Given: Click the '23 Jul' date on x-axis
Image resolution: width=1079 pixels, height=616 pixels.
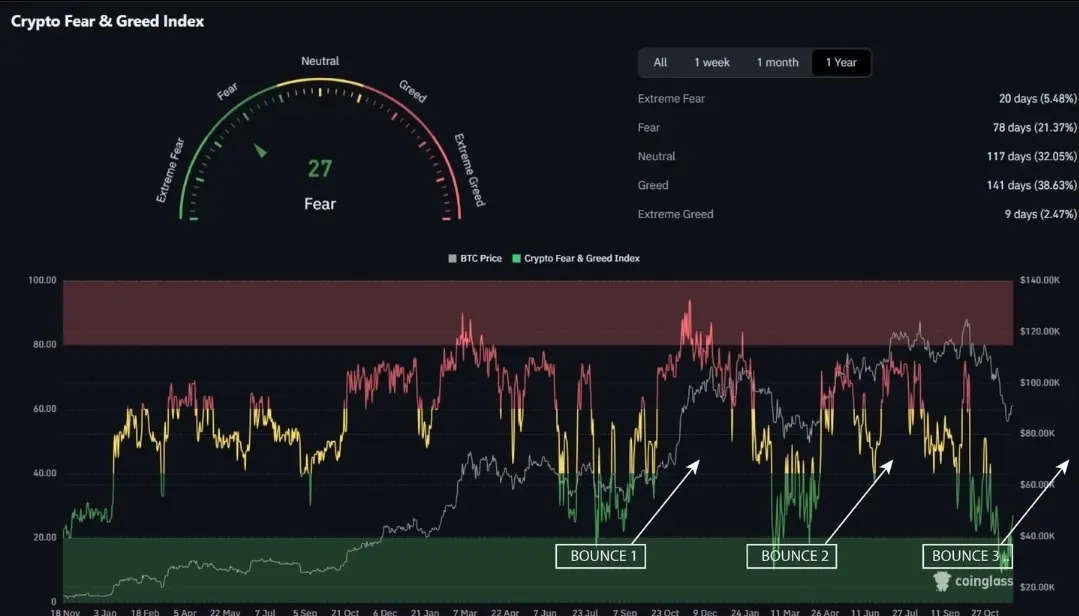Looking at the screenshot, I should tap(585, 612).
